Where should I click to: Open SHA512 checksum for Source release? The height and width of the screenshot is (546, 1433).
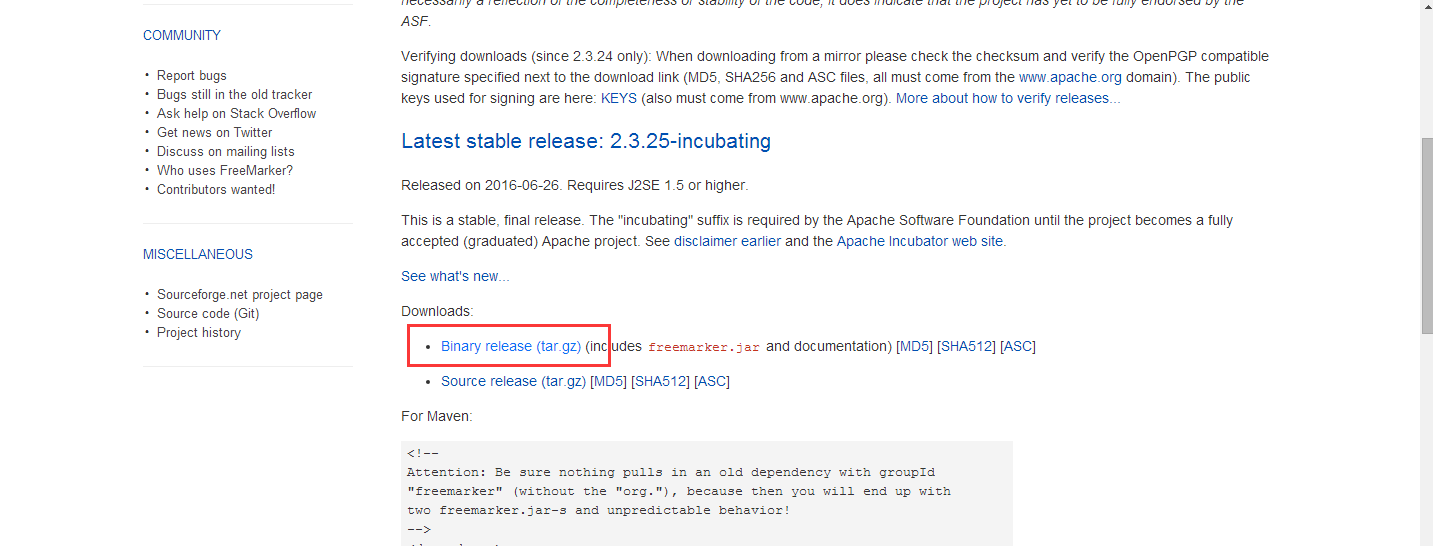[661, 381]
